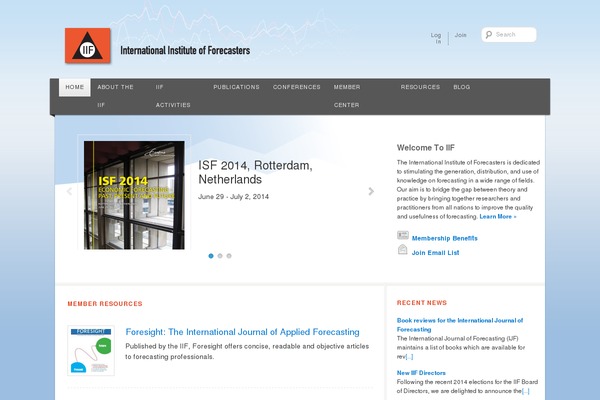Advance slider with right arrow

(371, 191)
